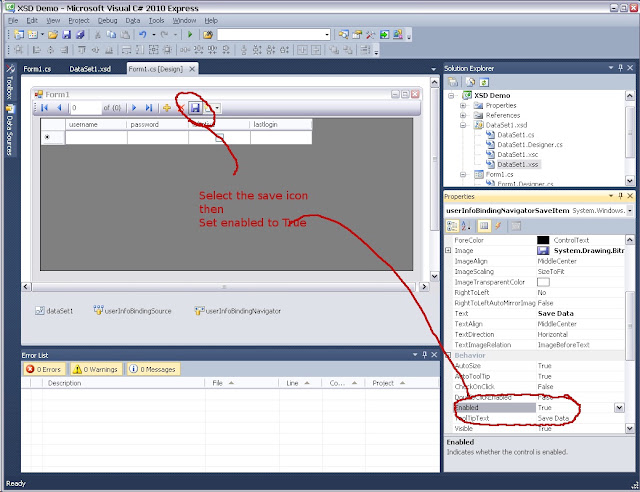Toggle checkbox cell in data grid row
This screenshot has width=640, height=492.
pyautogui.click(x=220, y=138)
